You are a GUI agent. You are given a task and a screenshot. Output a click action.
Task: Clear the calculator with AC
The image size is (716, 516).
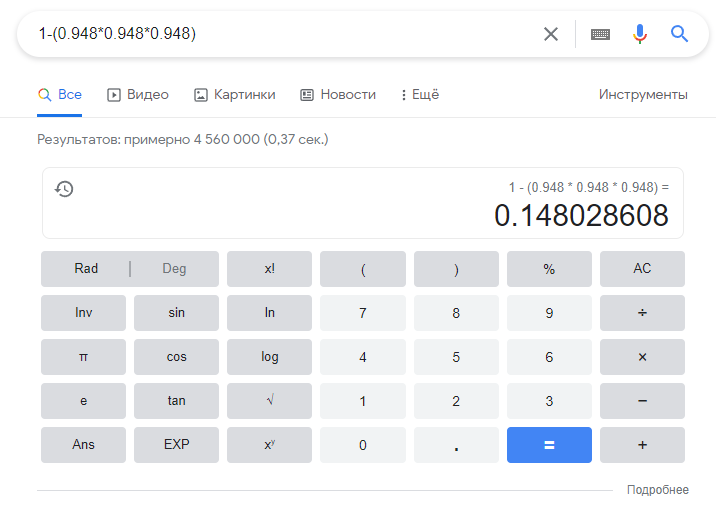click(642, 269)
